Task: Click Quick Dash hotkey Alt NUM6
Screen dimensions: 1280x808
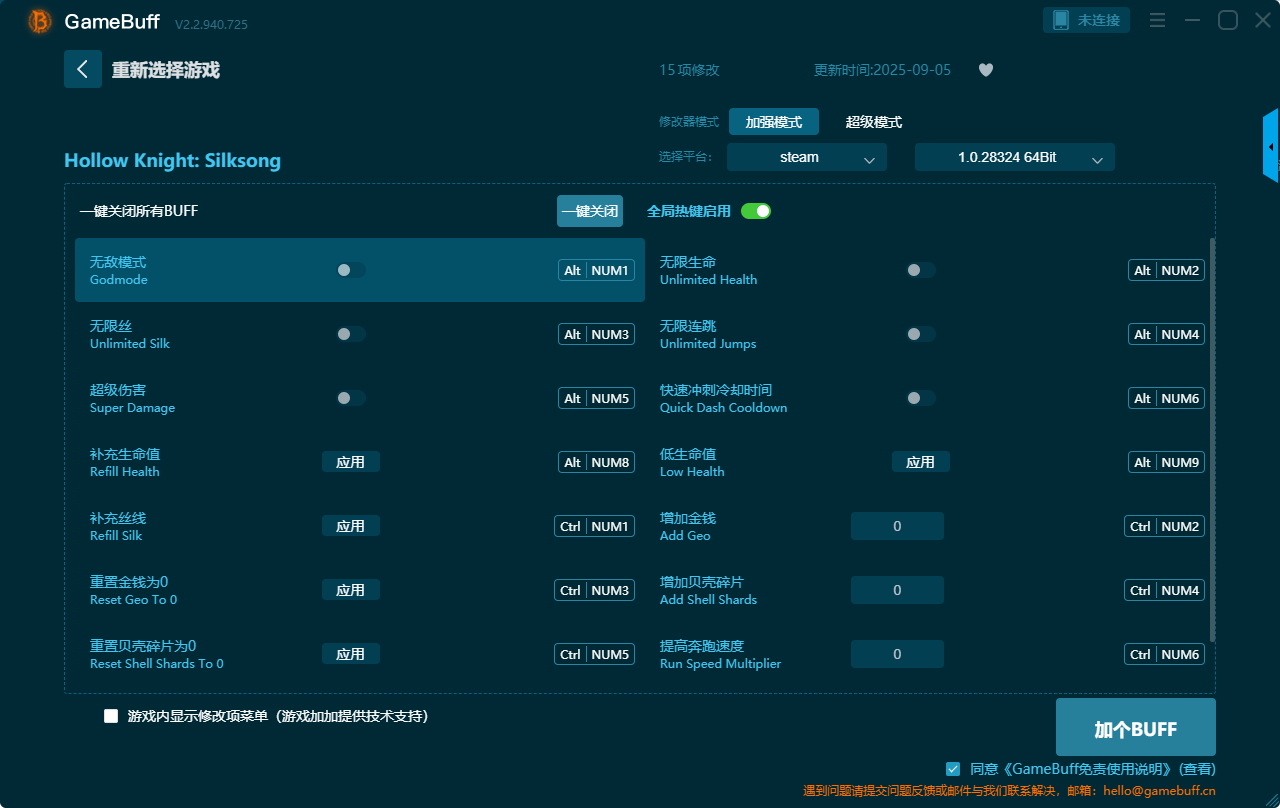Action: pyautogui.click(x=1166, y=398)
